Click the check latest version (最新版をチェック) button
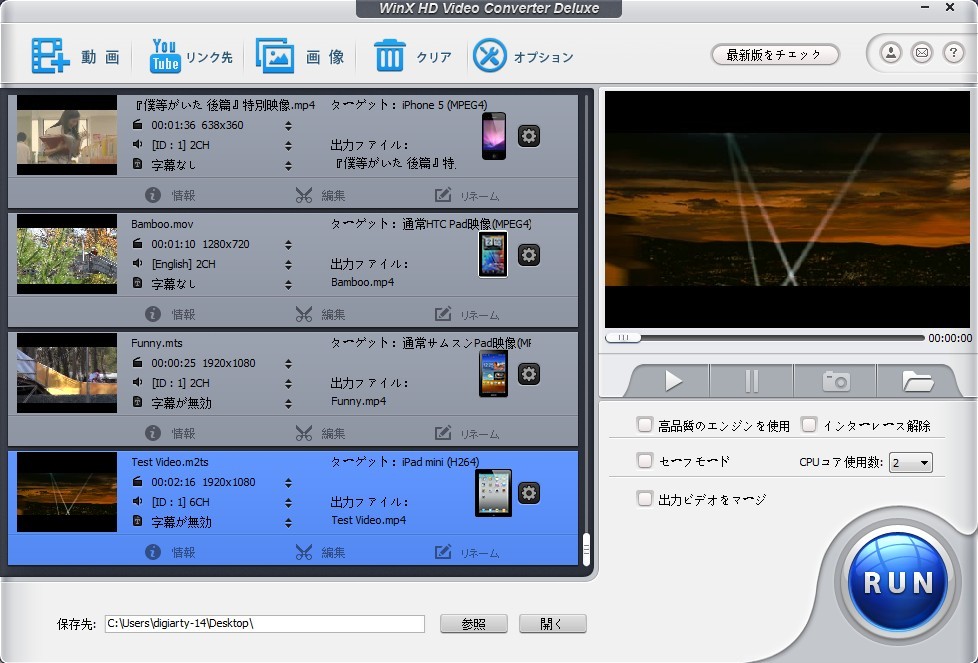Image resolution: width=978 pixels, height=663 pixels. click(x=775, y=55)
